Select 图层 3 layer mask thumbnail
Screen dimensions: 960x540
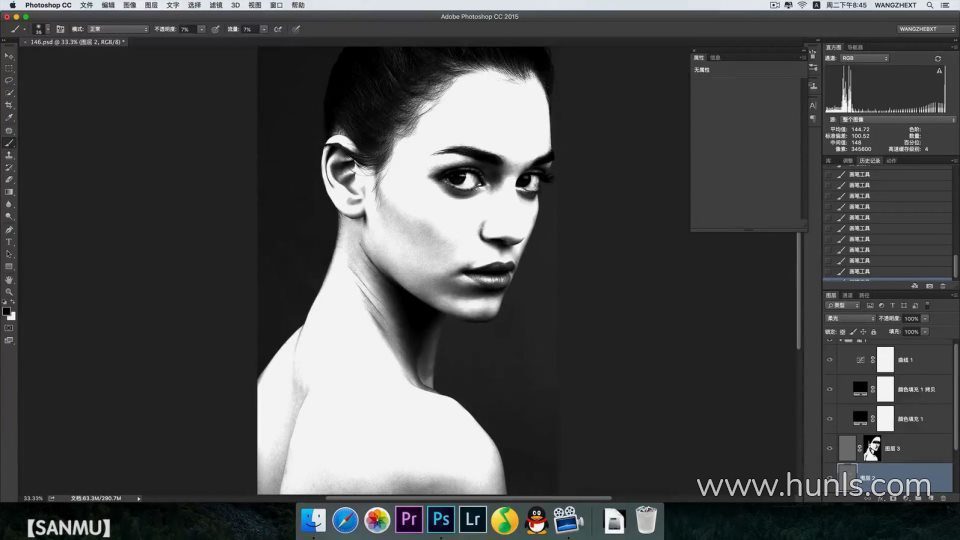click(871, 448)
